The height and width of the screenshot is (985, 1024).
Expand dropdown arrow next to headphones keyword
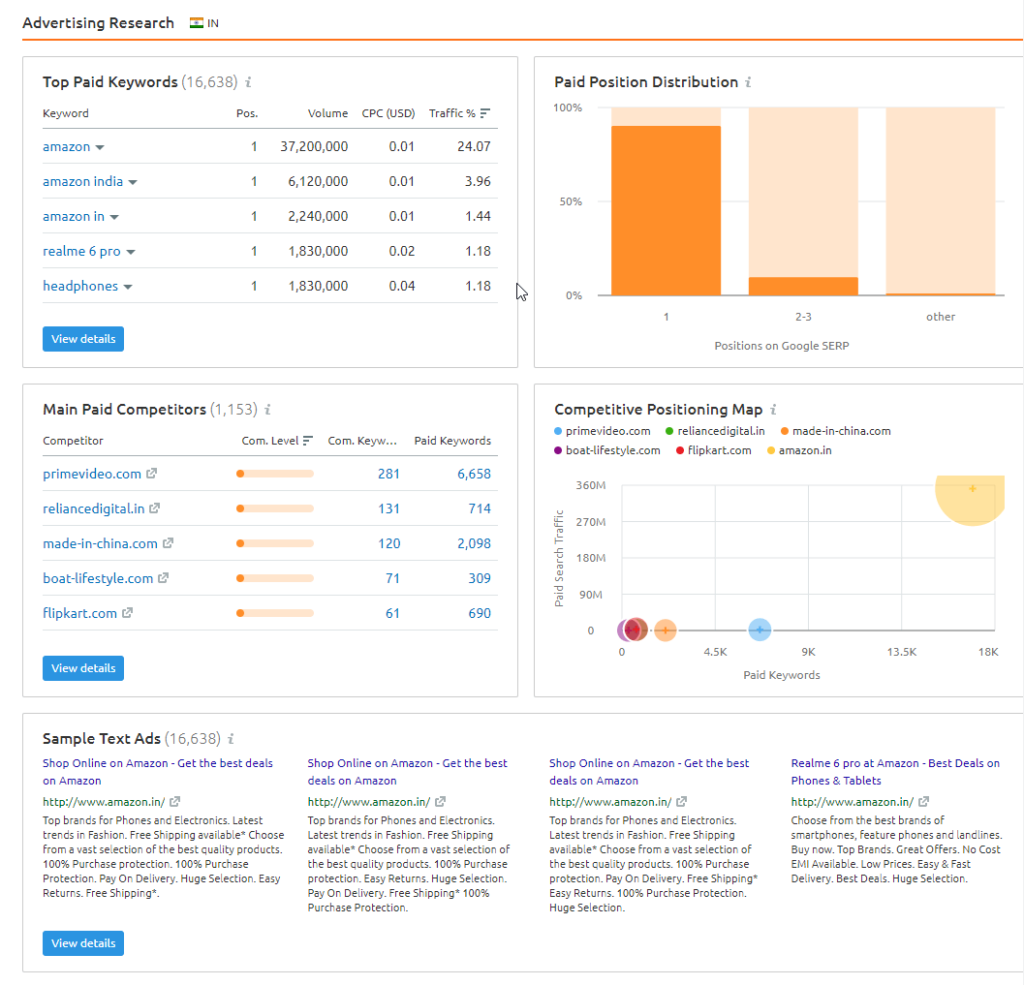point(128,287)
